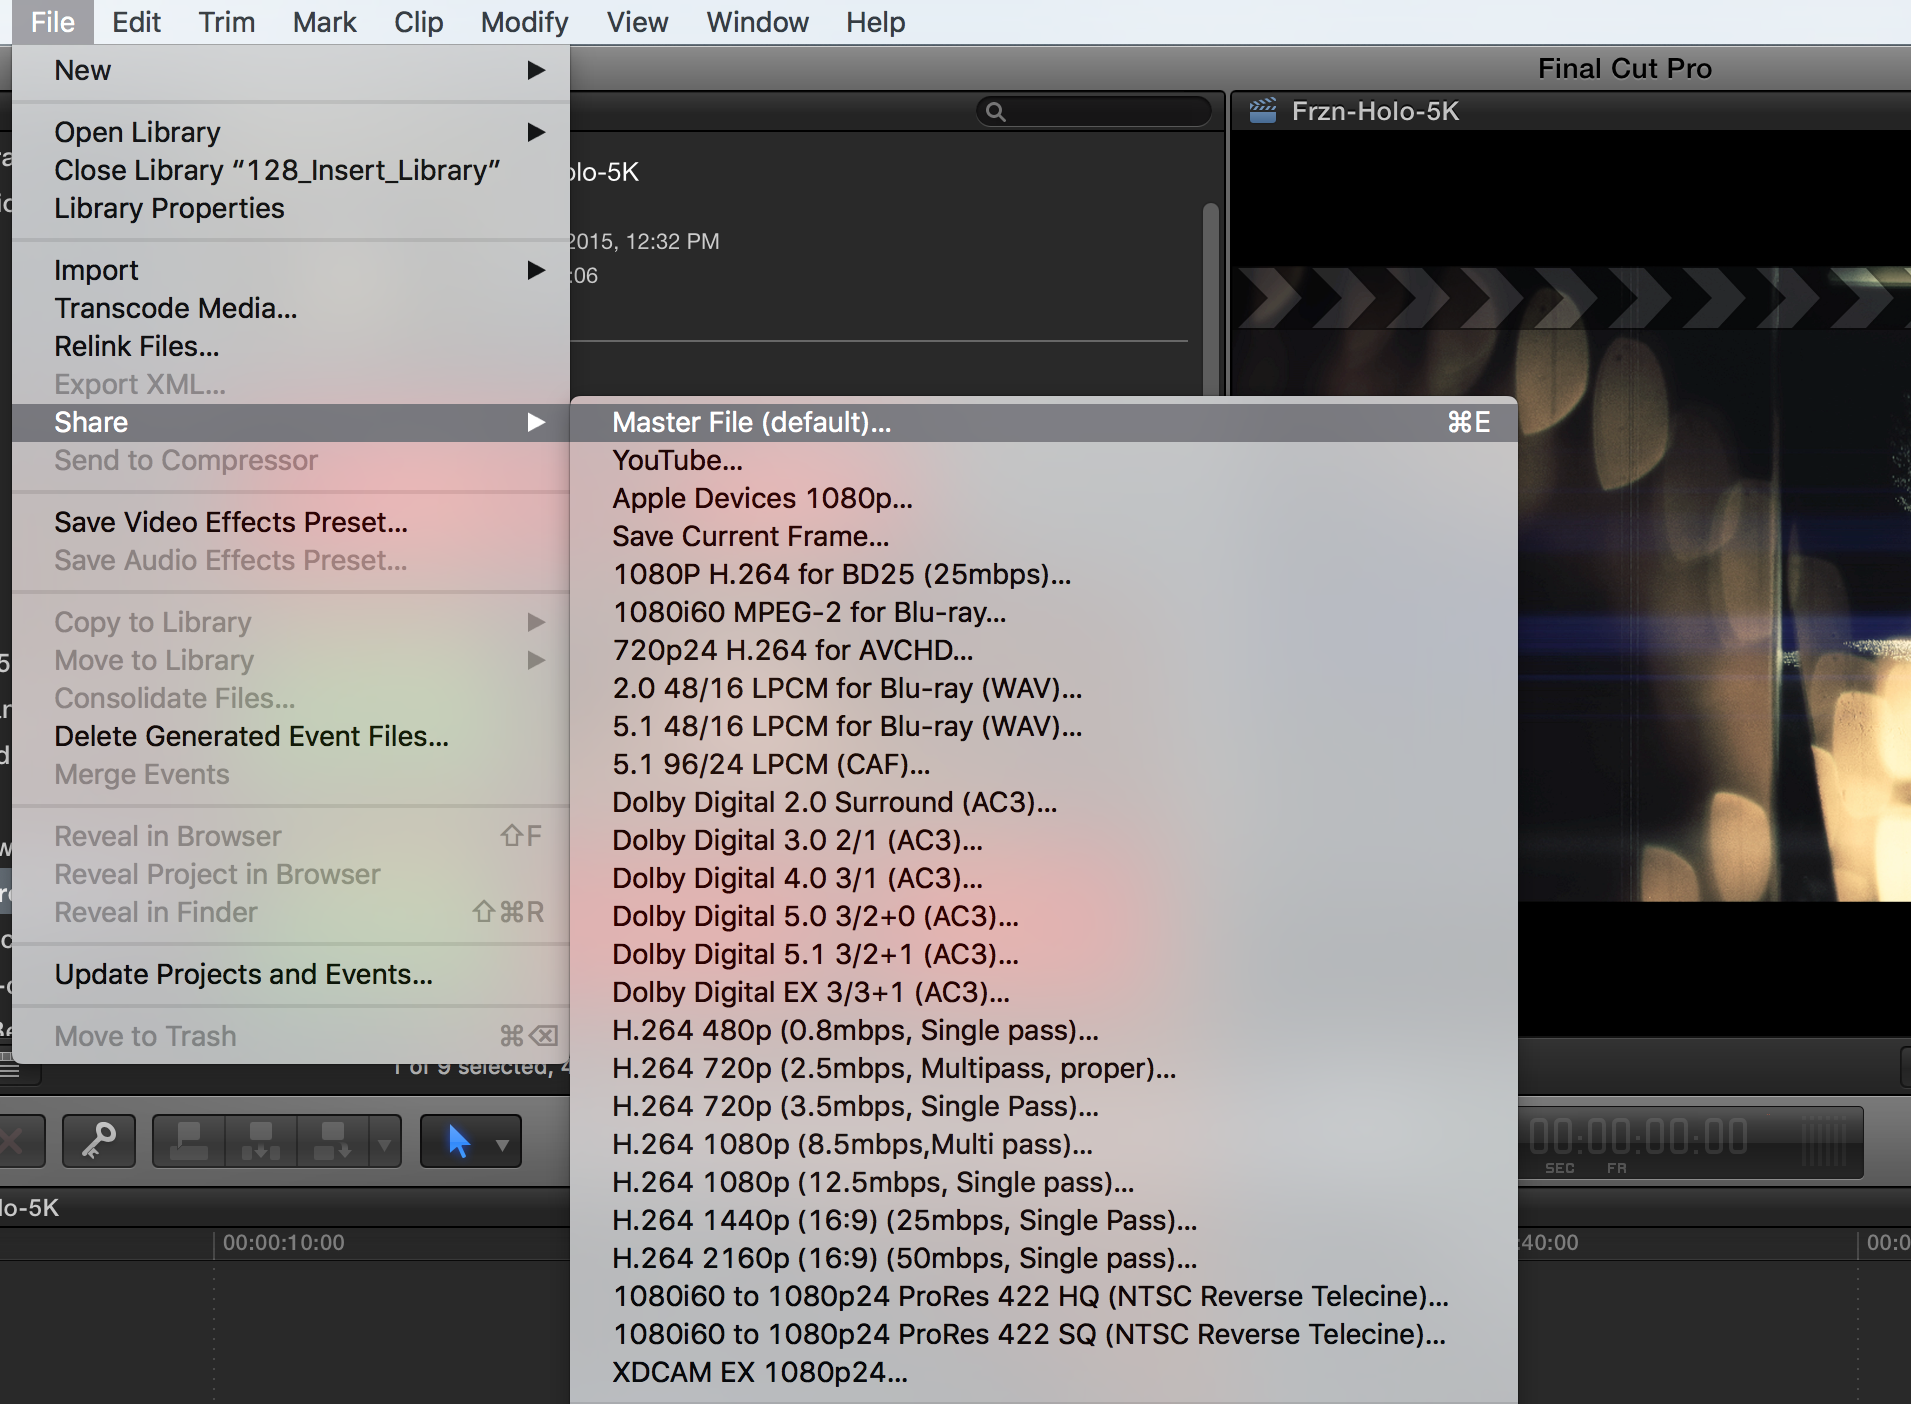Choose Dolby Digital EX 3/3+1 (AC3)...
This screenshot has height=1404, width=1911.
coord(1044,992)
